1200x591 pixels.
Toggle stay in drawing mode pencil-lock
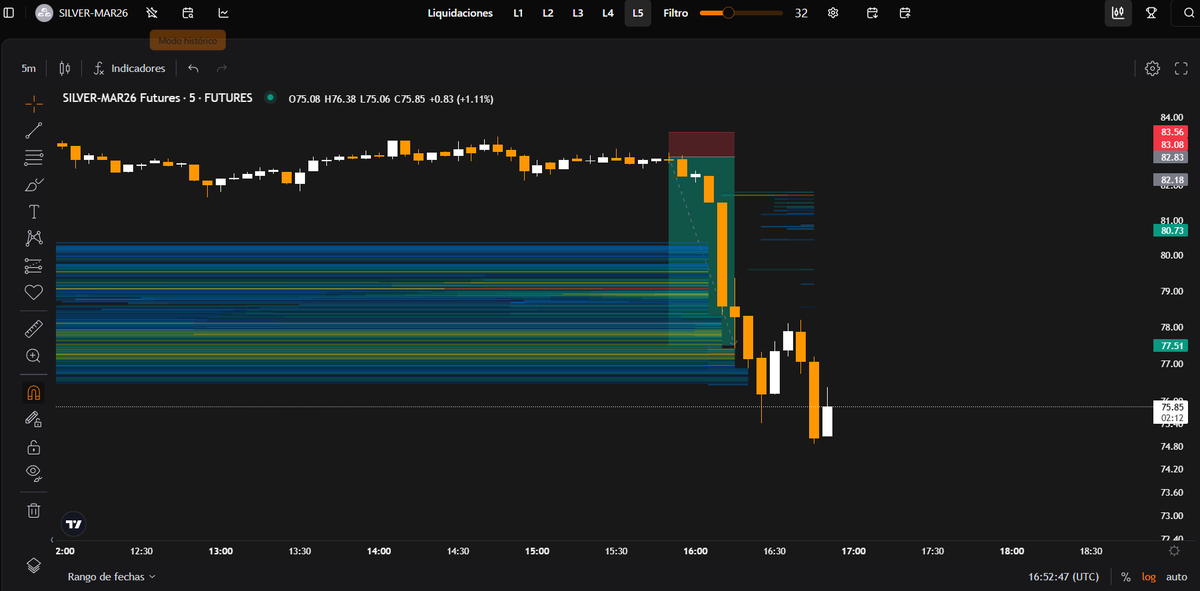click(34, 420)
